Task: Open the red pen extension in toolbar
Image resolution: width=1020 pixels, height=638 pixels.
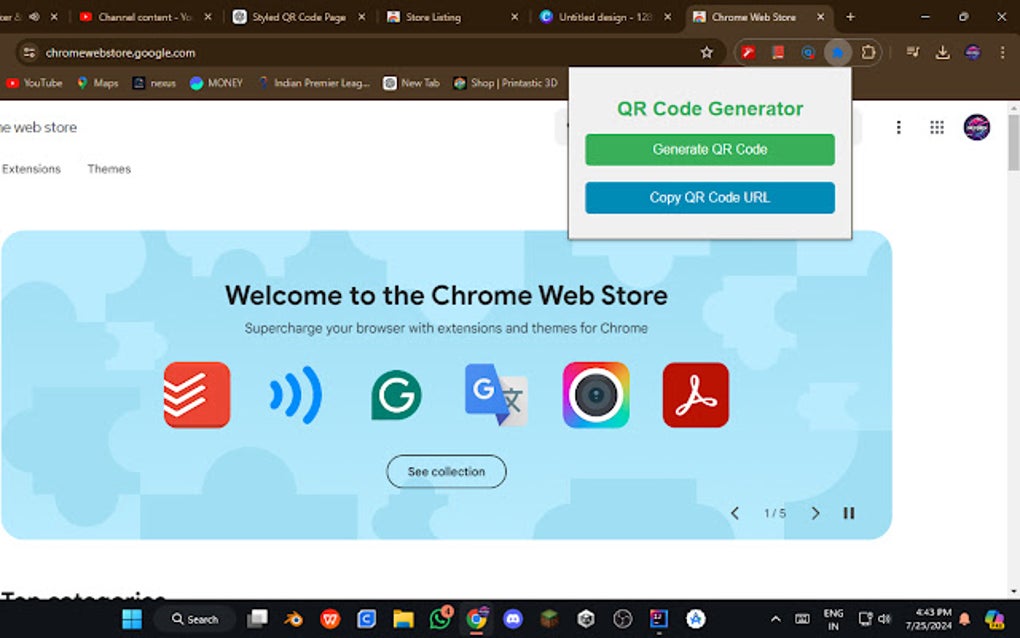Action: click(748, 53)
